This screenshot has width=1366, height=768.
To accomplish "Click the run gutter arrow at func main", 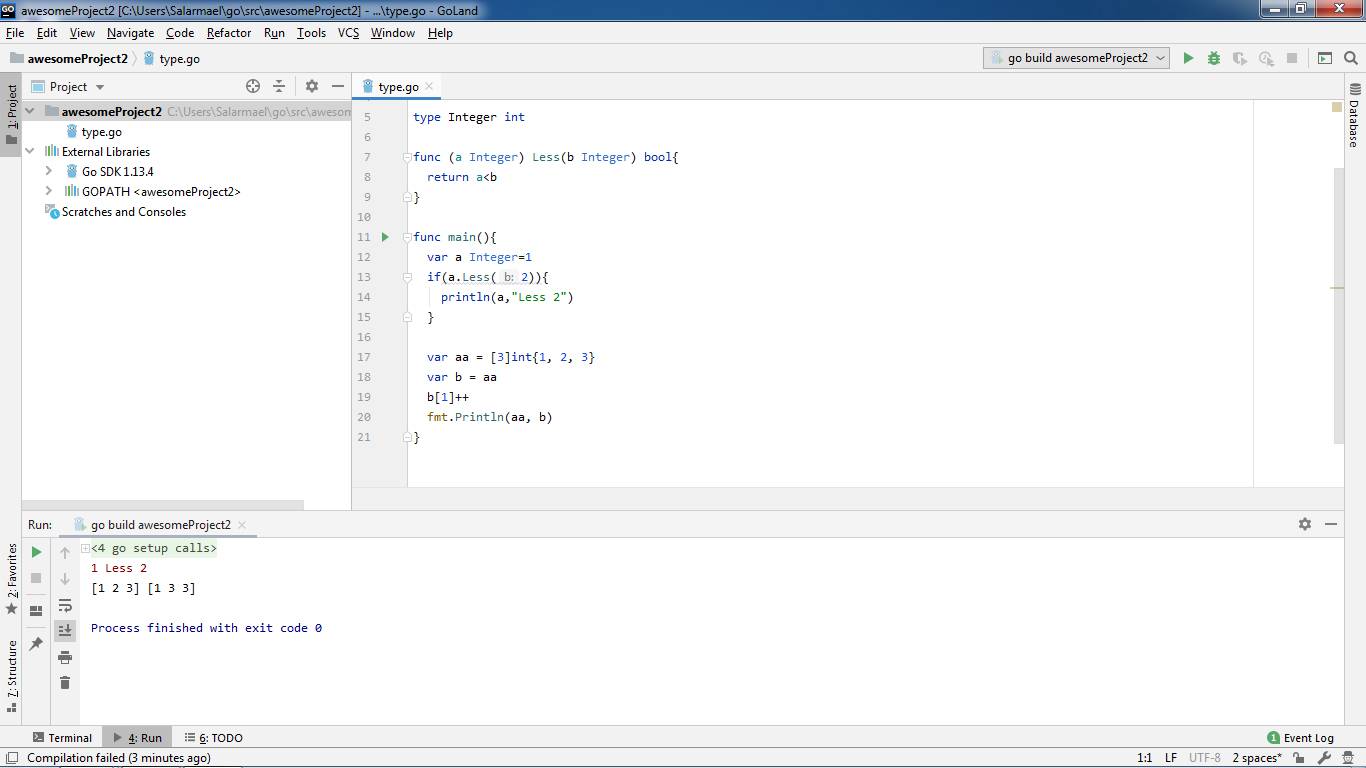I will pos(385,237).
